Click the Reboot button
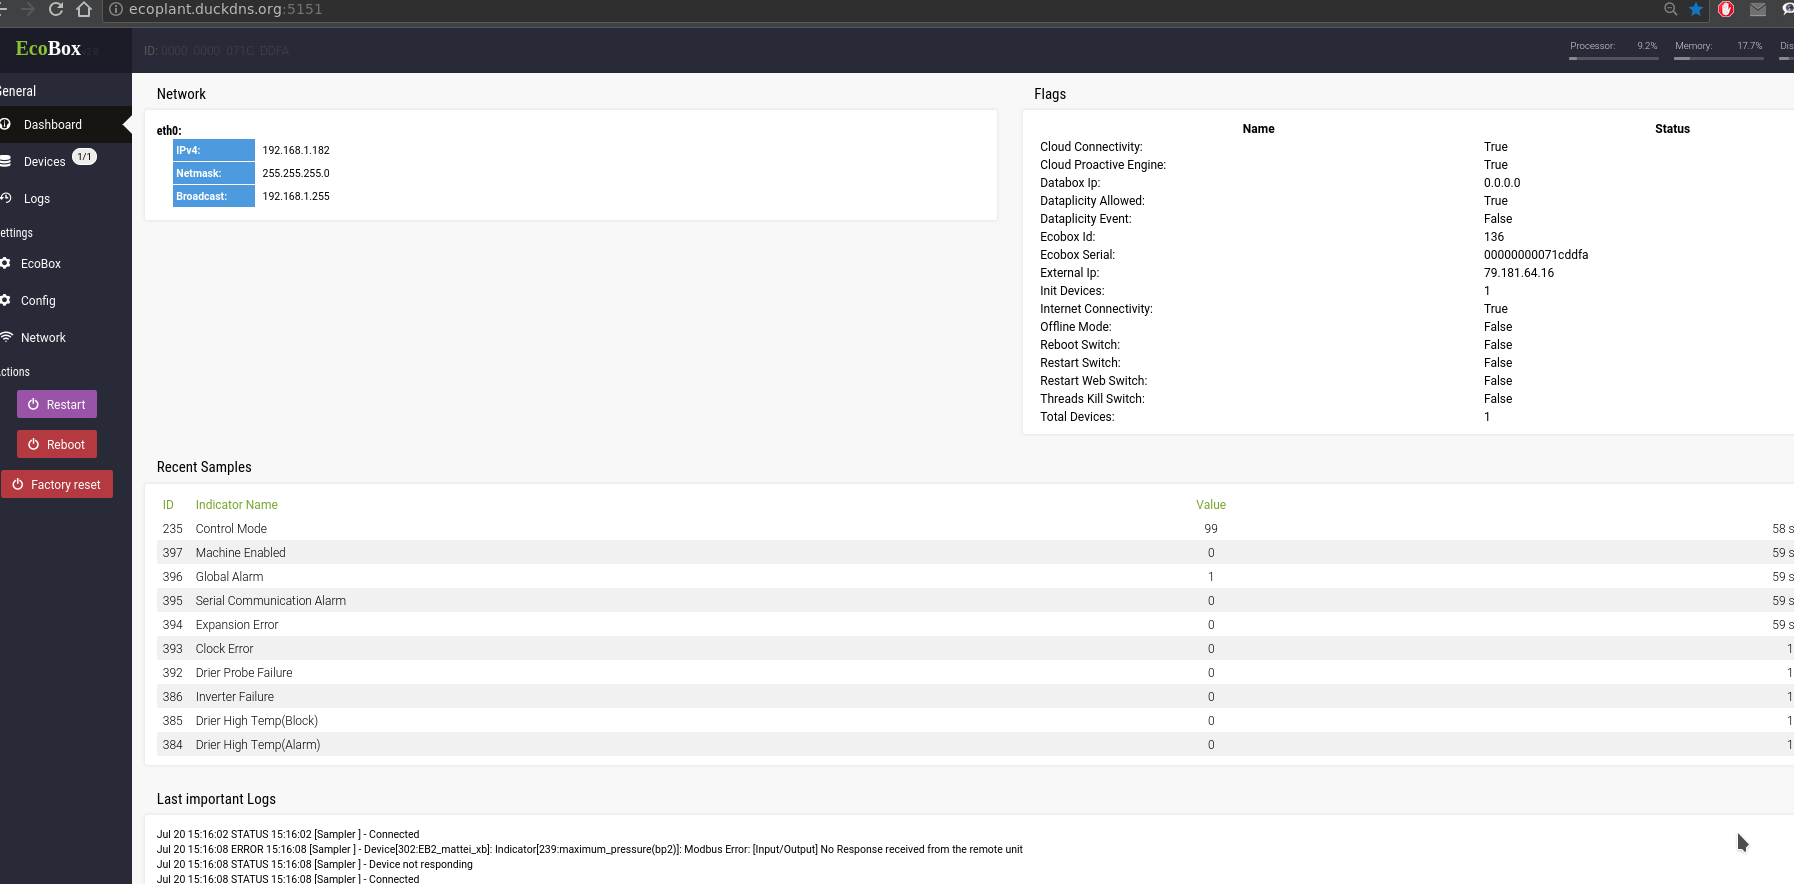Screen dimensions: 1794x884 coord(57,444)
